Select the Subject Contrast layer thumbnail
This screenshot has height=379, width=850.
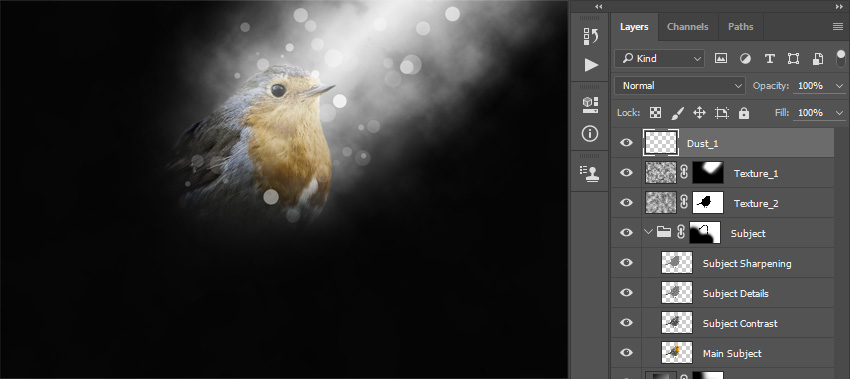tap(677, 323)
